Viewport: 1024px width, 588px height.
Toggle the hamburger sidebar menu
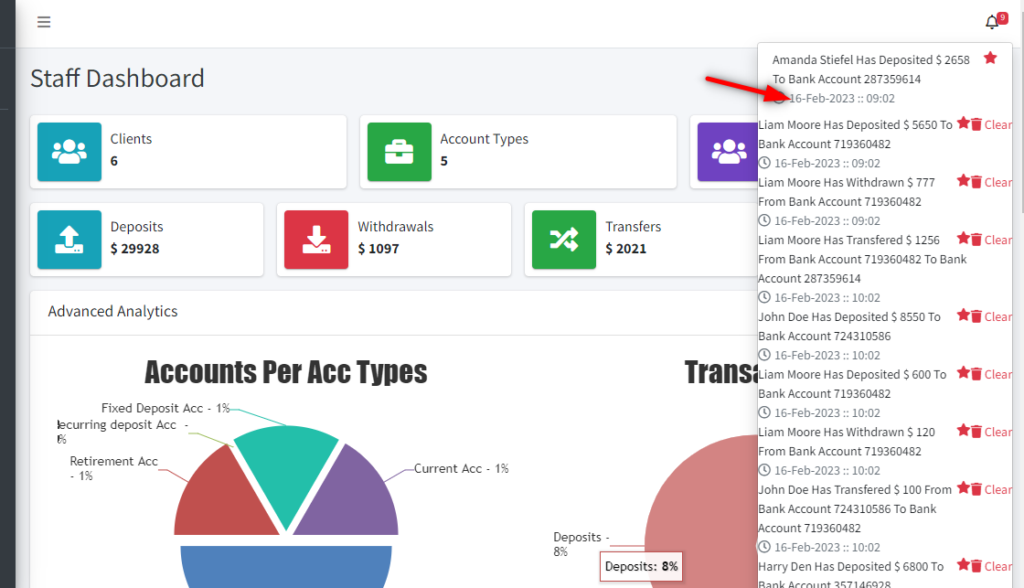tap(44, 22)
